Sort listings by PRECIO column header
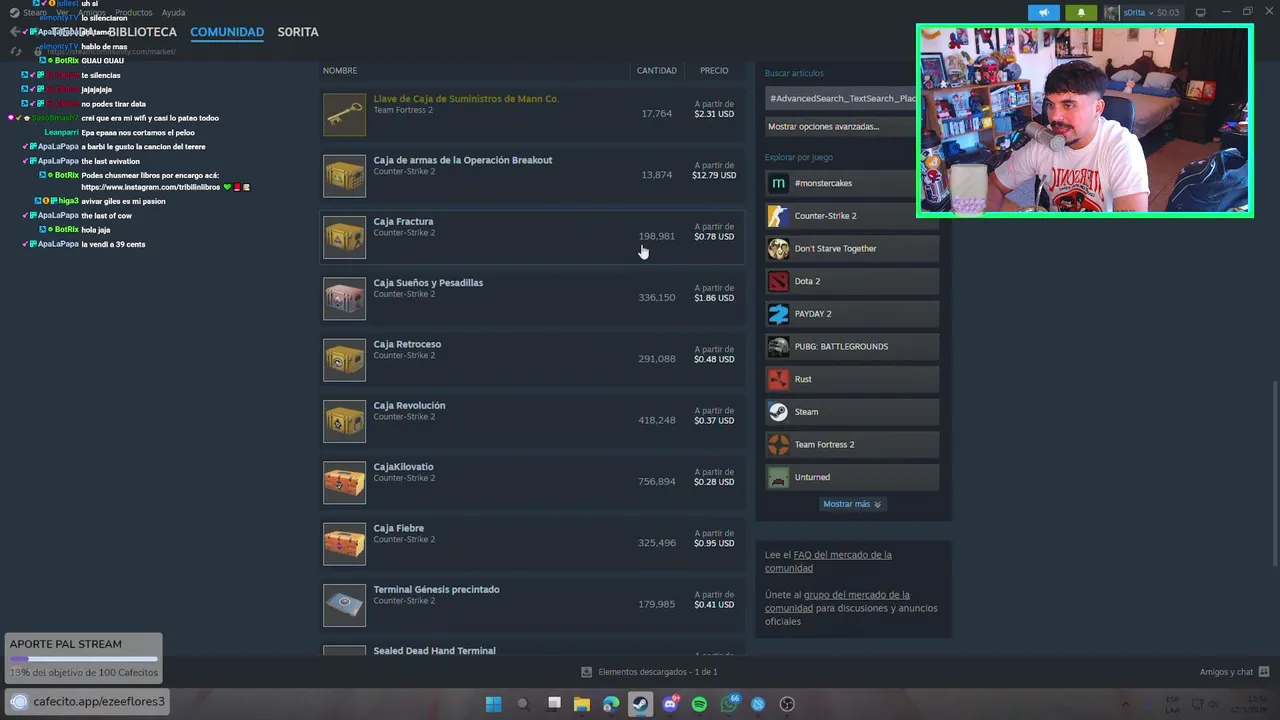1280x720 pixels. [x=714, y=71]
